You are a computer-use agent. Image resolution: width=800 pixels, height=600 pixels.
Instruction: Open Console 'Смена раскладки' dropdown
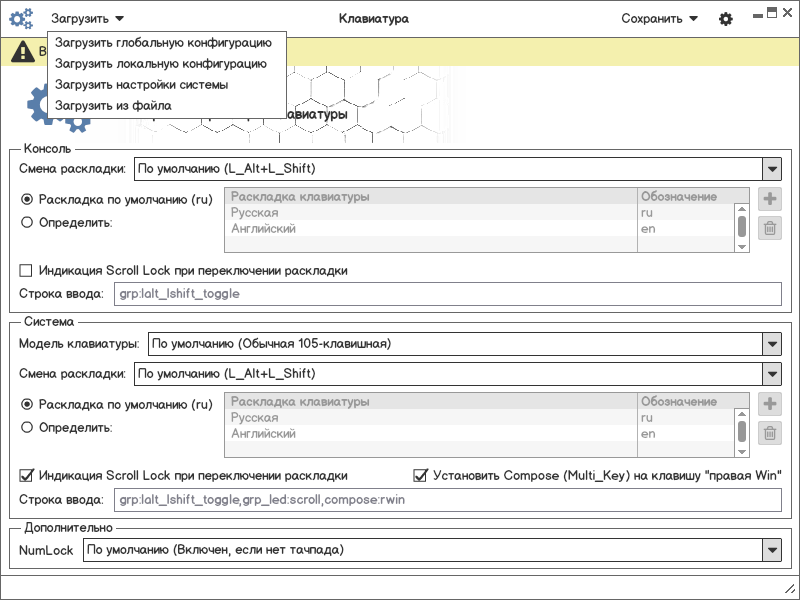click(770, 169)
